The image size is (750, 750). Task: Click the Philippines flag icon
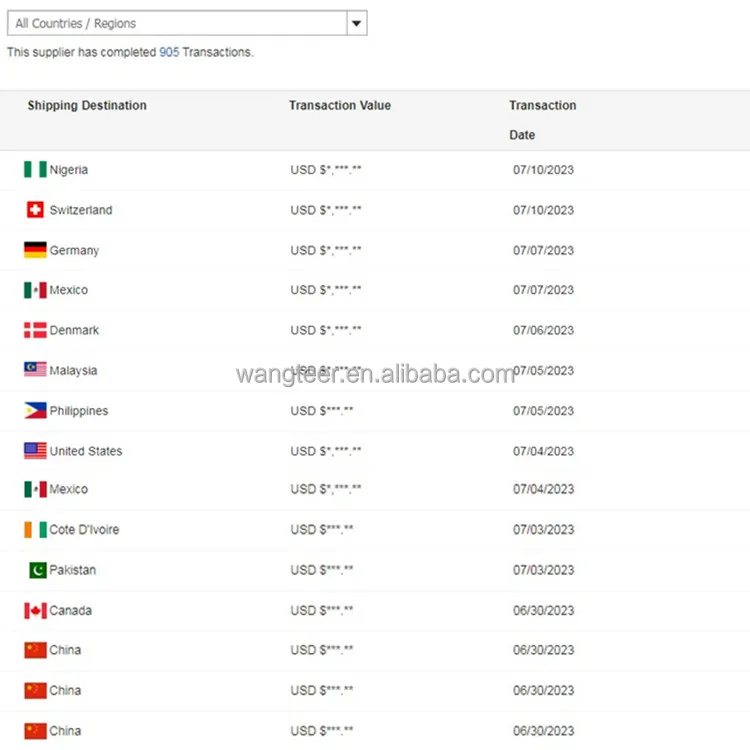point(35,410)
